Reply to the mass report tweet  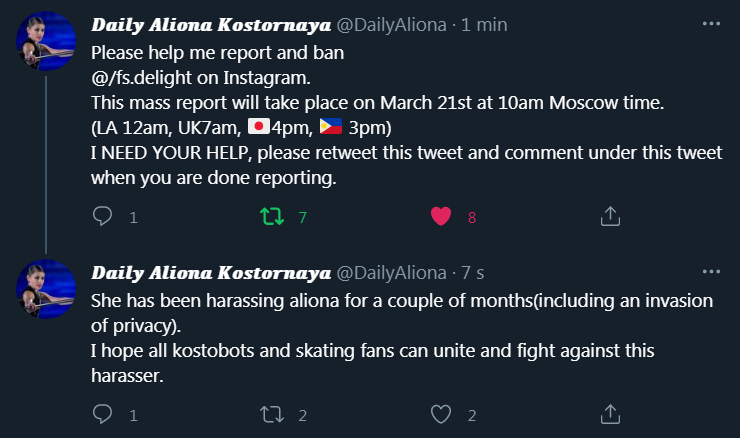[102, 216]
